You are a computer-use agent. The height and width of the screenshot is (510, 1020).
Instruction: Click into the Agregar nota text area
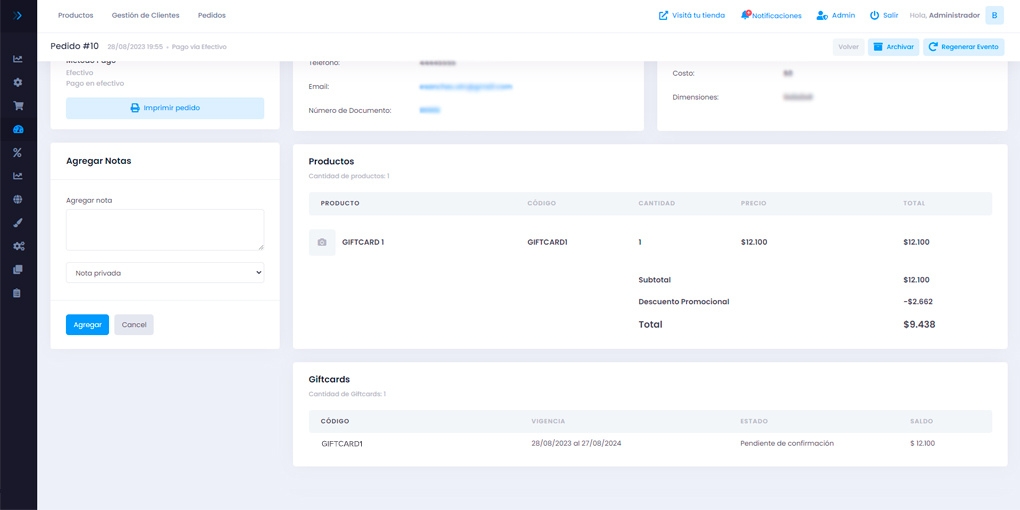click(165, 229)
